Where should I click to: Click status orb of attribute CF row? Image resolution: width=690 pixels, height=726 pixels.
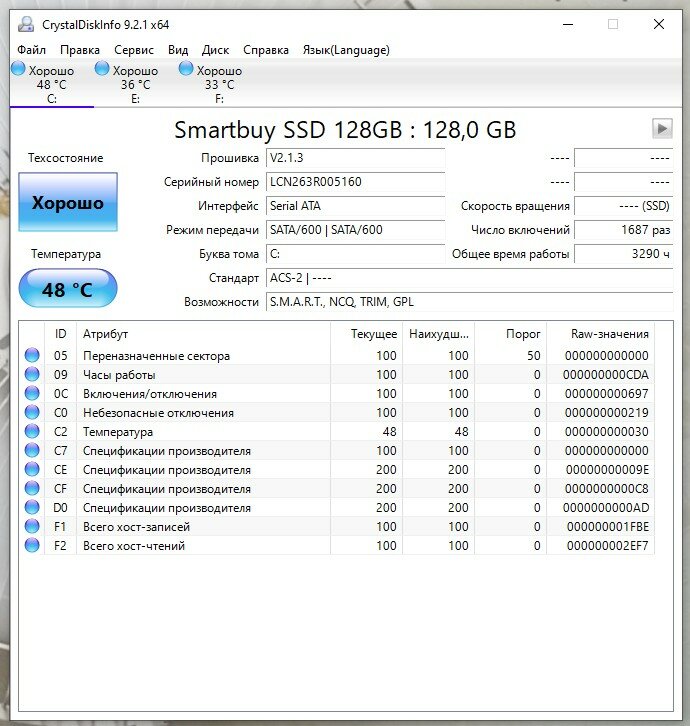tap(32, 488)
